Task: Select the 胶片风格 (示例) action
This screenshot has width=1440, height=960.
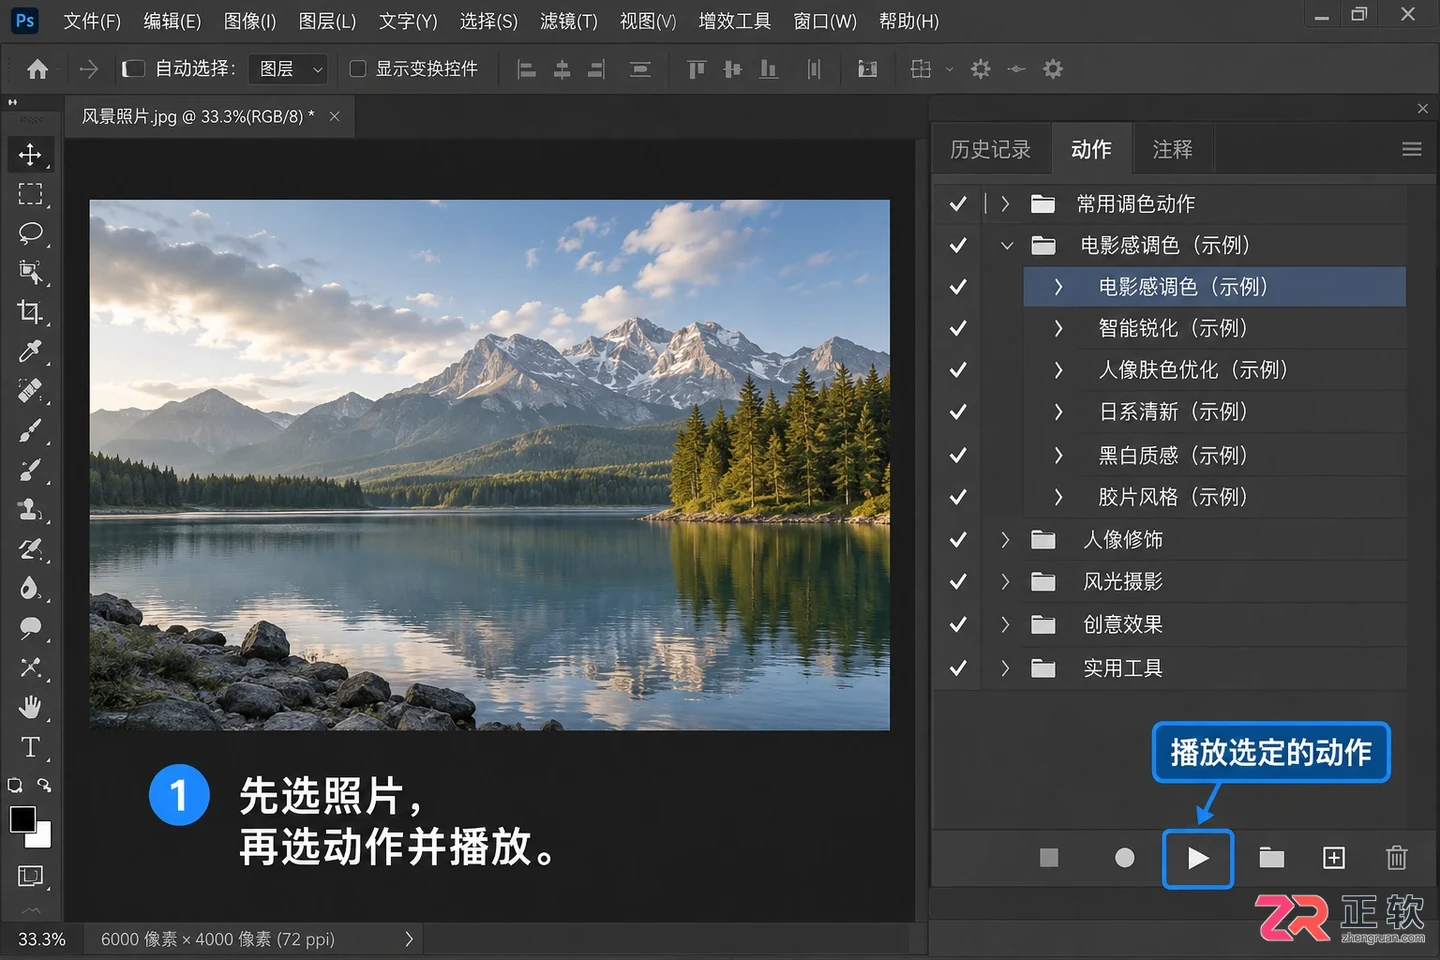Action: pos(1215,497)
